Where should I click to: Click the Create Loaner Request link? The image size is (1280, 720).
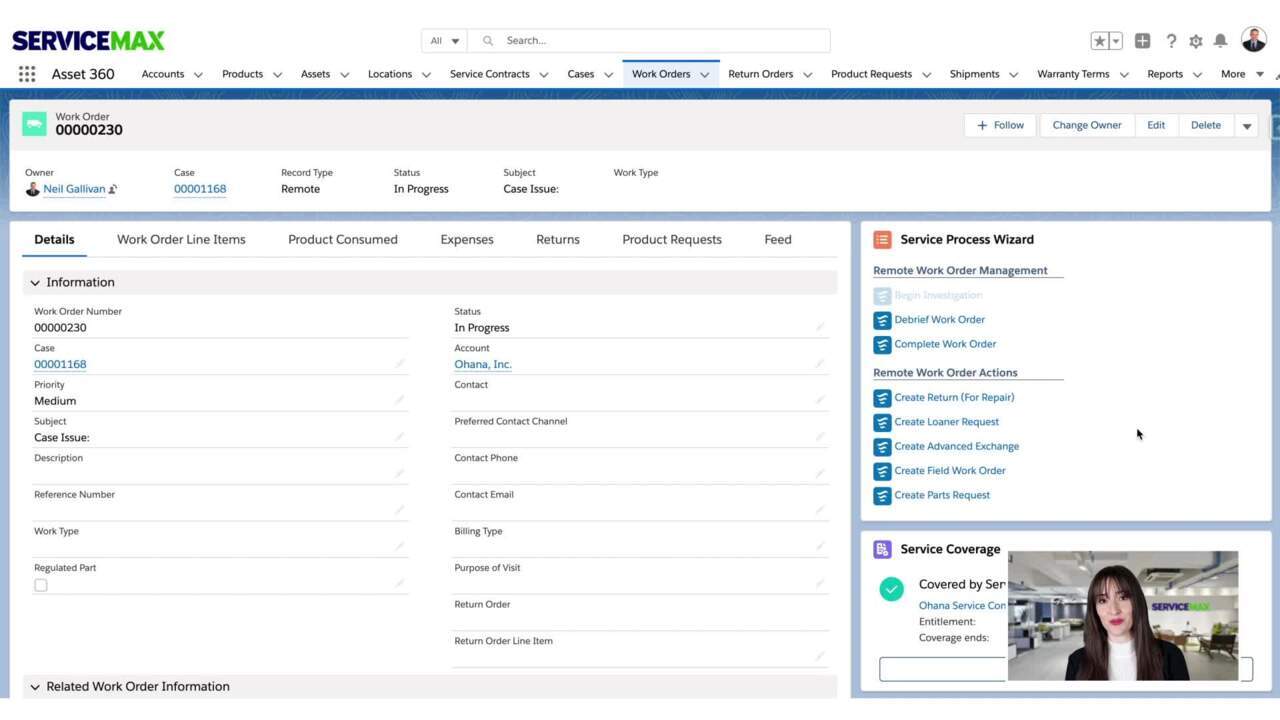947,422
